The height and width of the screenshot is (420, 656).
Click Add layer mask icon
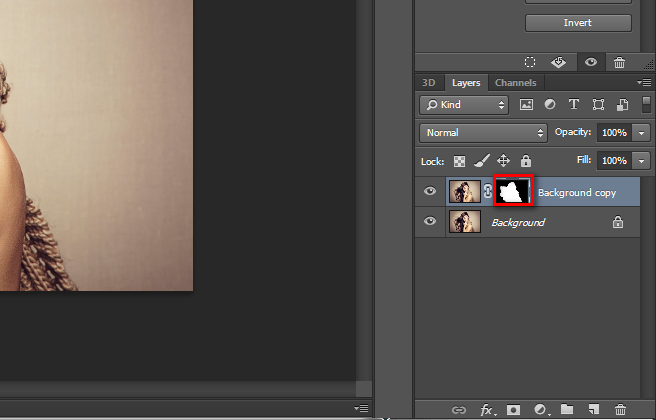click(513, 410)
